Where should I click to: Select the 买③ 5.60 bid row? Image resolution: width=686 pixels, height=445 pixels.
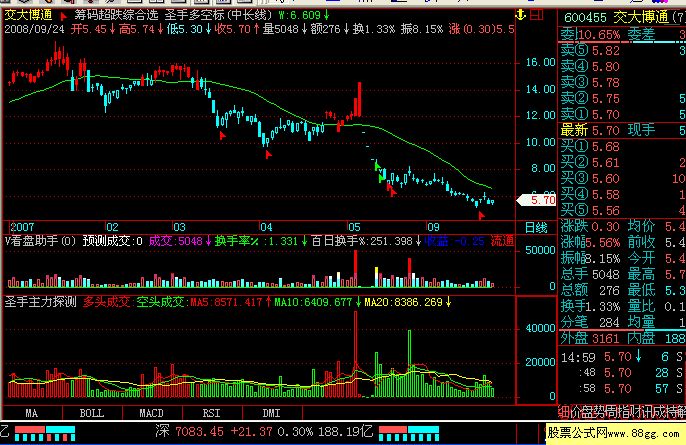[622, 179]
